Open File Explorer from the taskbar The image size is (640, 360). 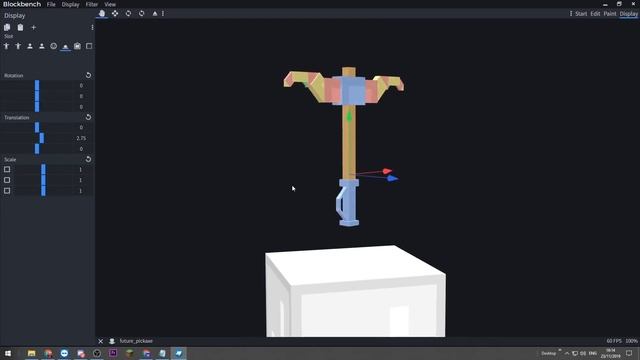[x=31, y=353]
